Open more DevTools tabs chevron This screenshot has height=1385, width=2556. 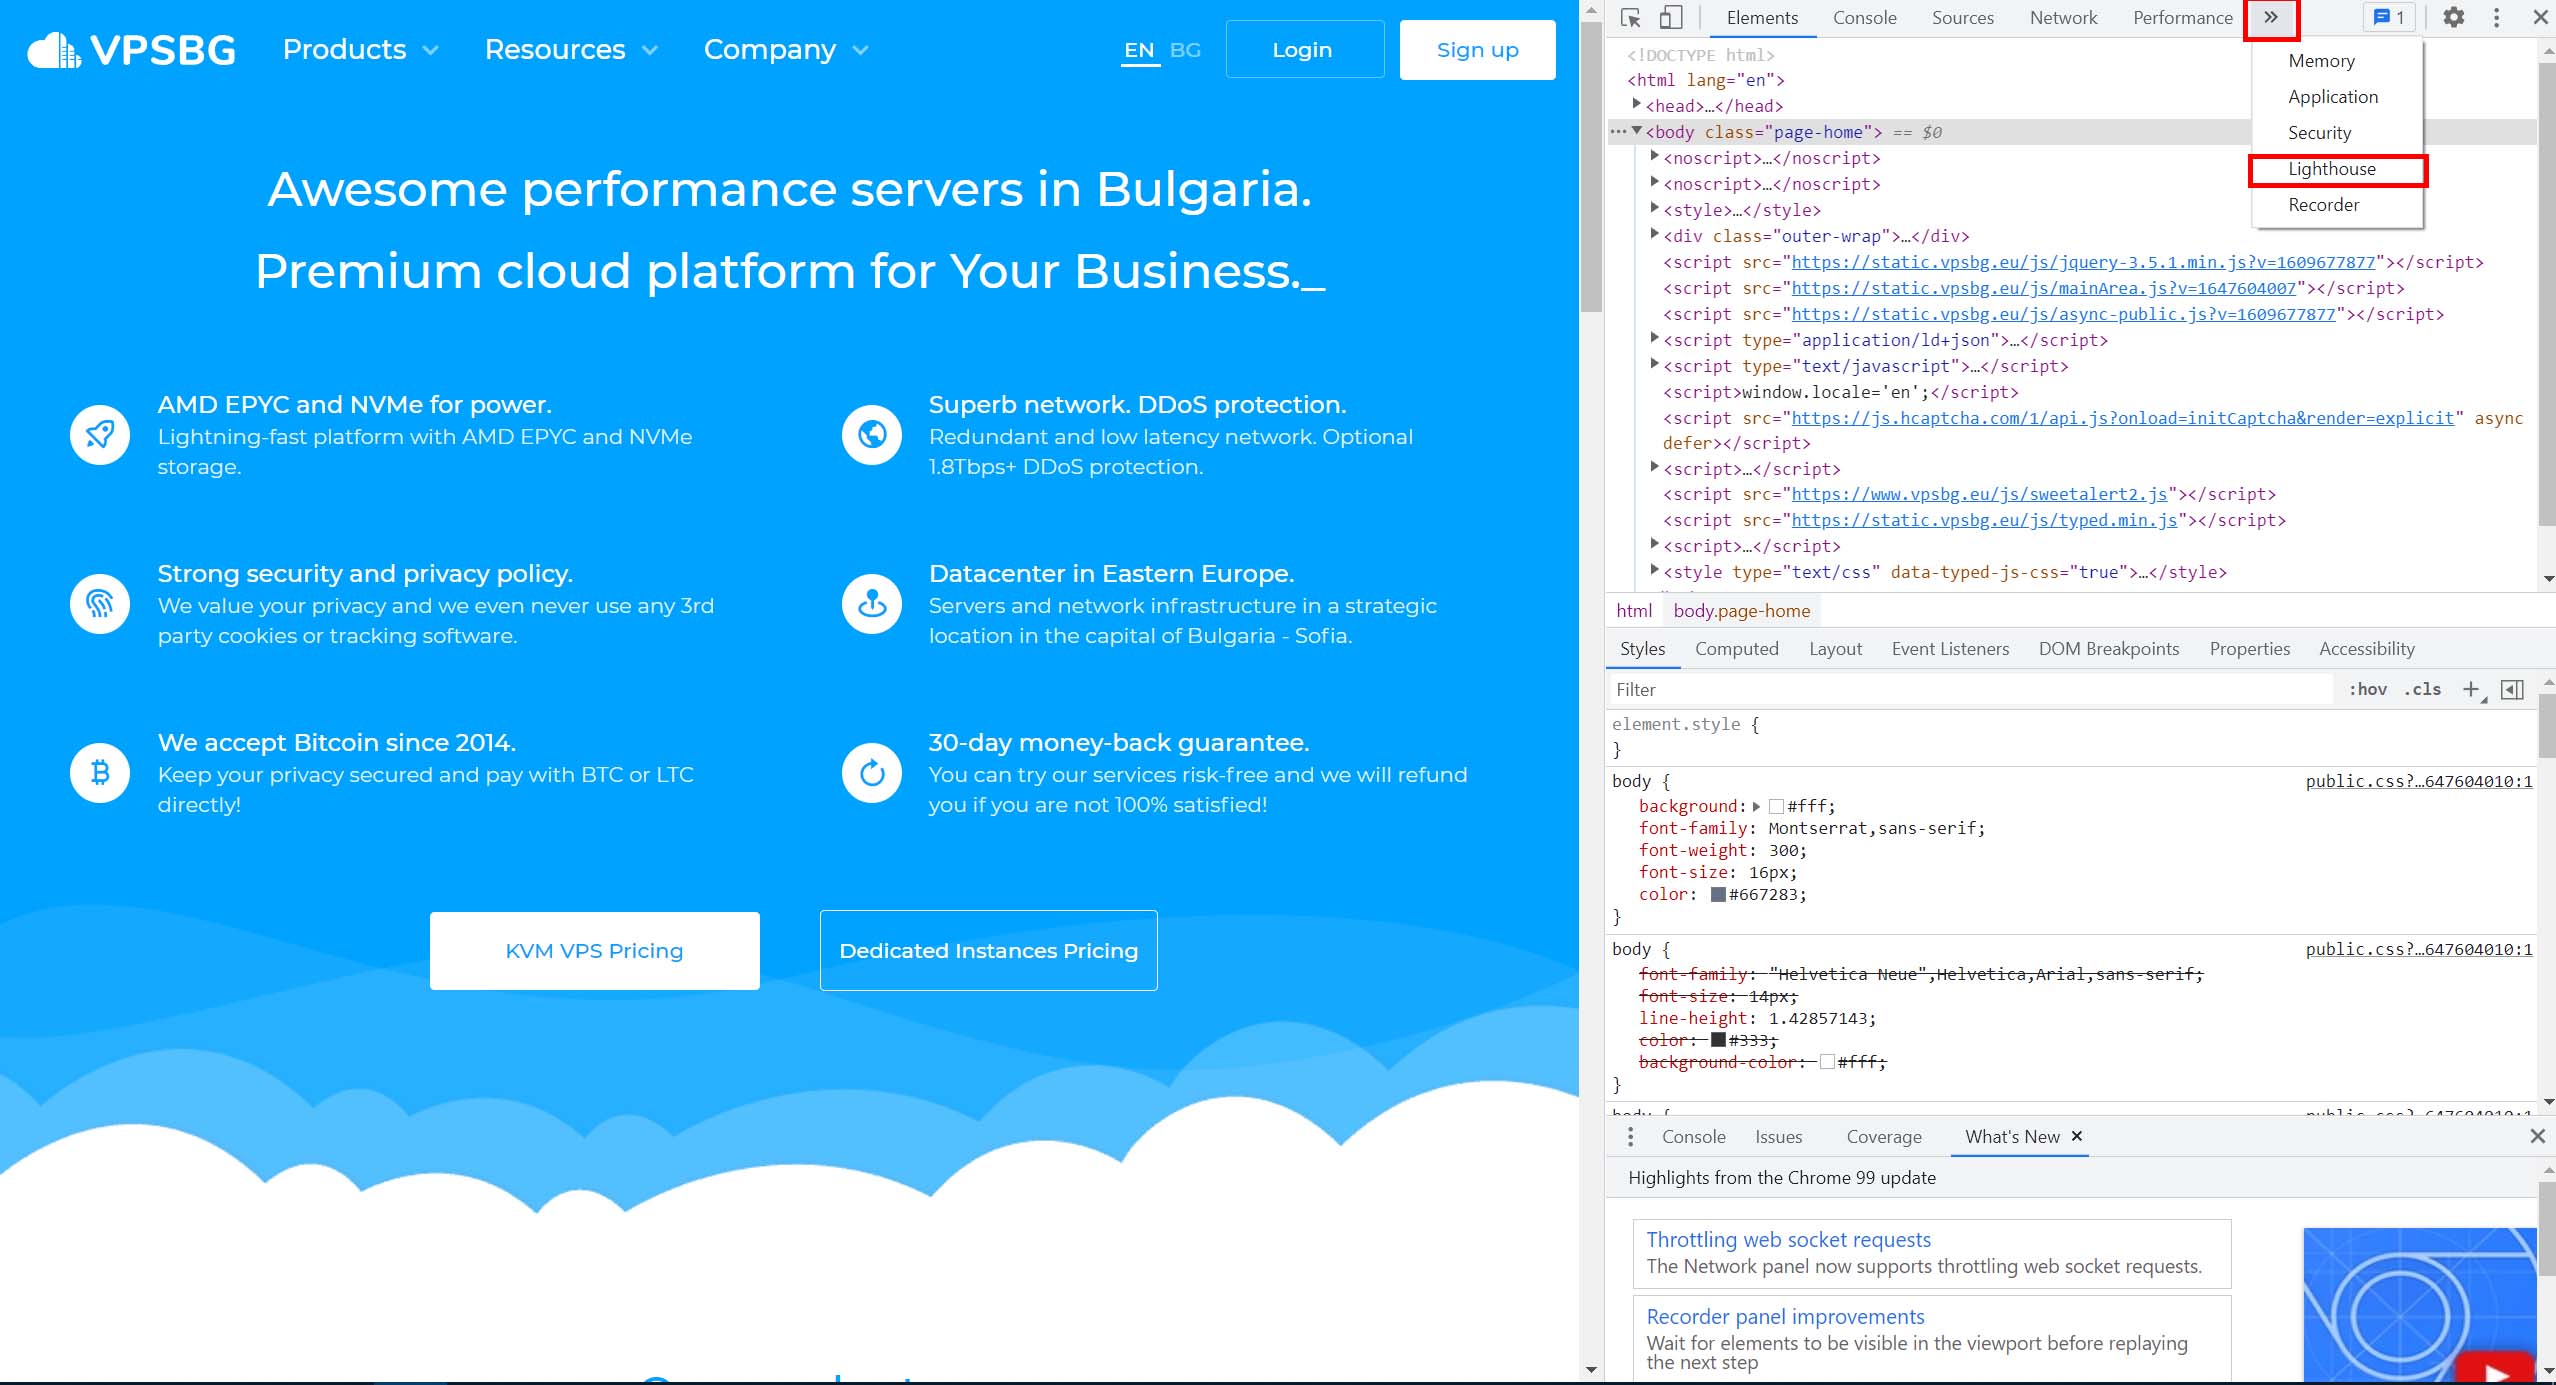pyautogui.click(x=2271, y=18)
